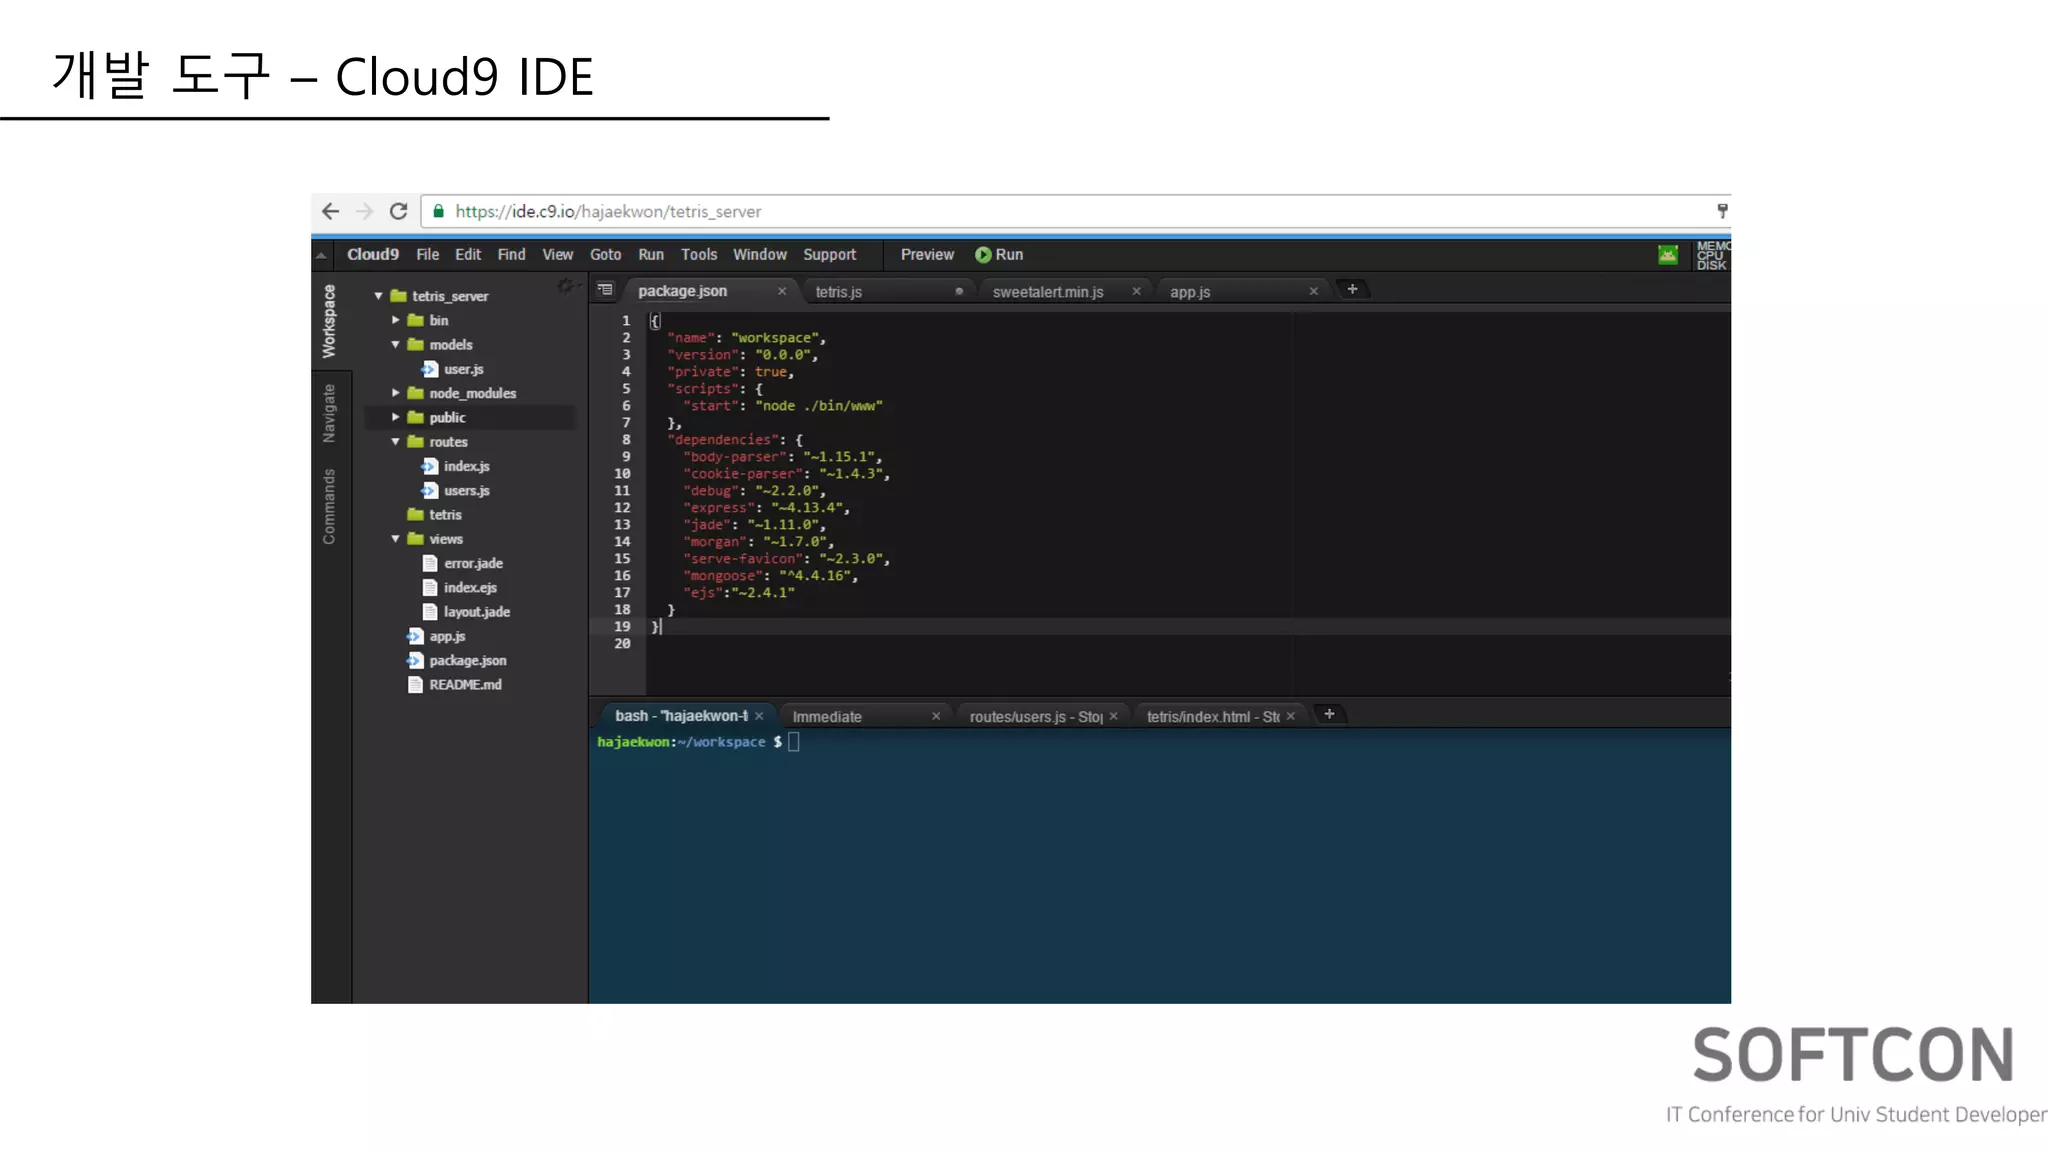Click the browser forward arrow
This screenshot has height=1152, width=2048.
coord(365,211)
